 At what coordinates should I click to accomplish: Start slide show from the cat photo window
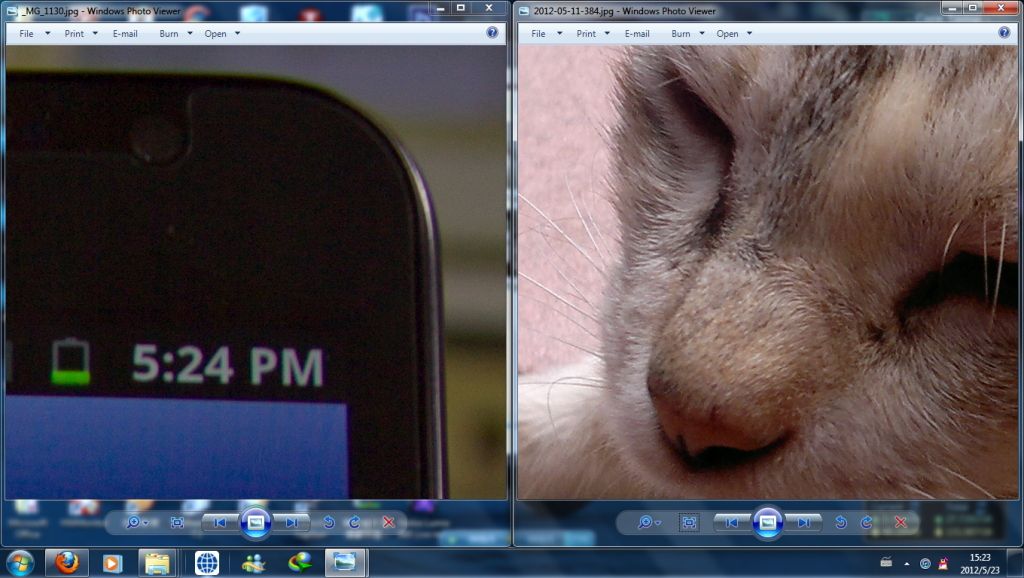coord(767,522)
